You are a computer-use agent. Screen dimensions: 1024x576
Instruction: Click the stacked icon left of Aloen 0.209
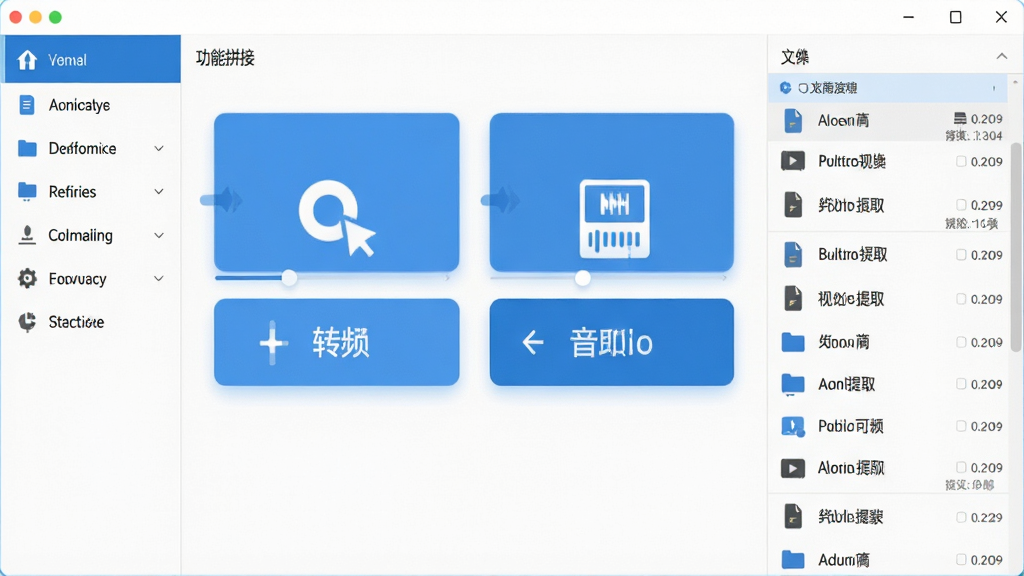pos(959,118)
